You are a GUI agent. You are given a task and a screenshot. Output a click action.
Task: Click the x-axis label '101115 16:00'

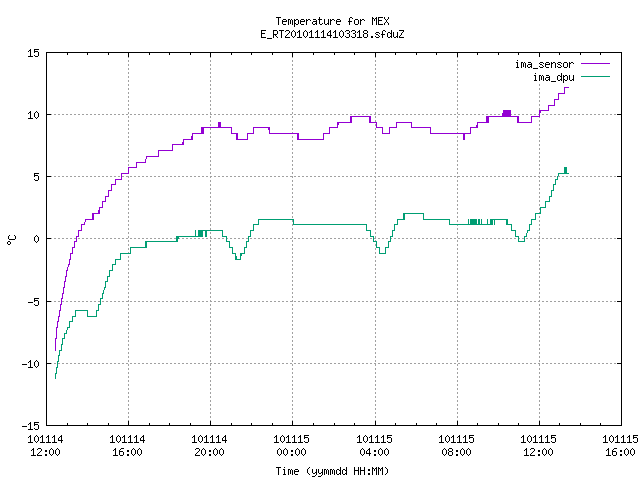620,446
